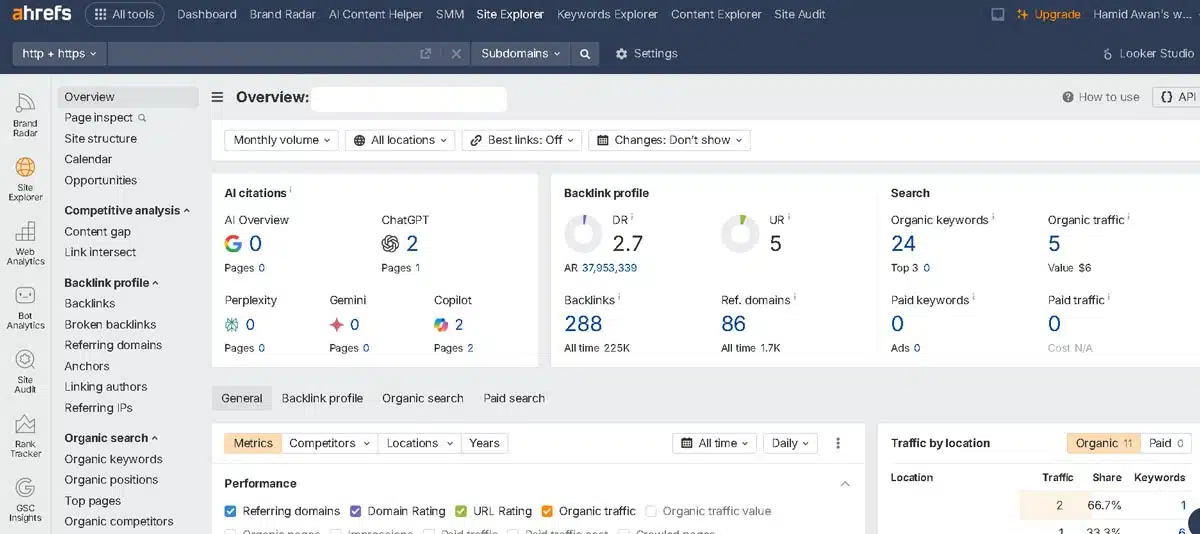Open Content gap in sidebar

pos(98,231)
